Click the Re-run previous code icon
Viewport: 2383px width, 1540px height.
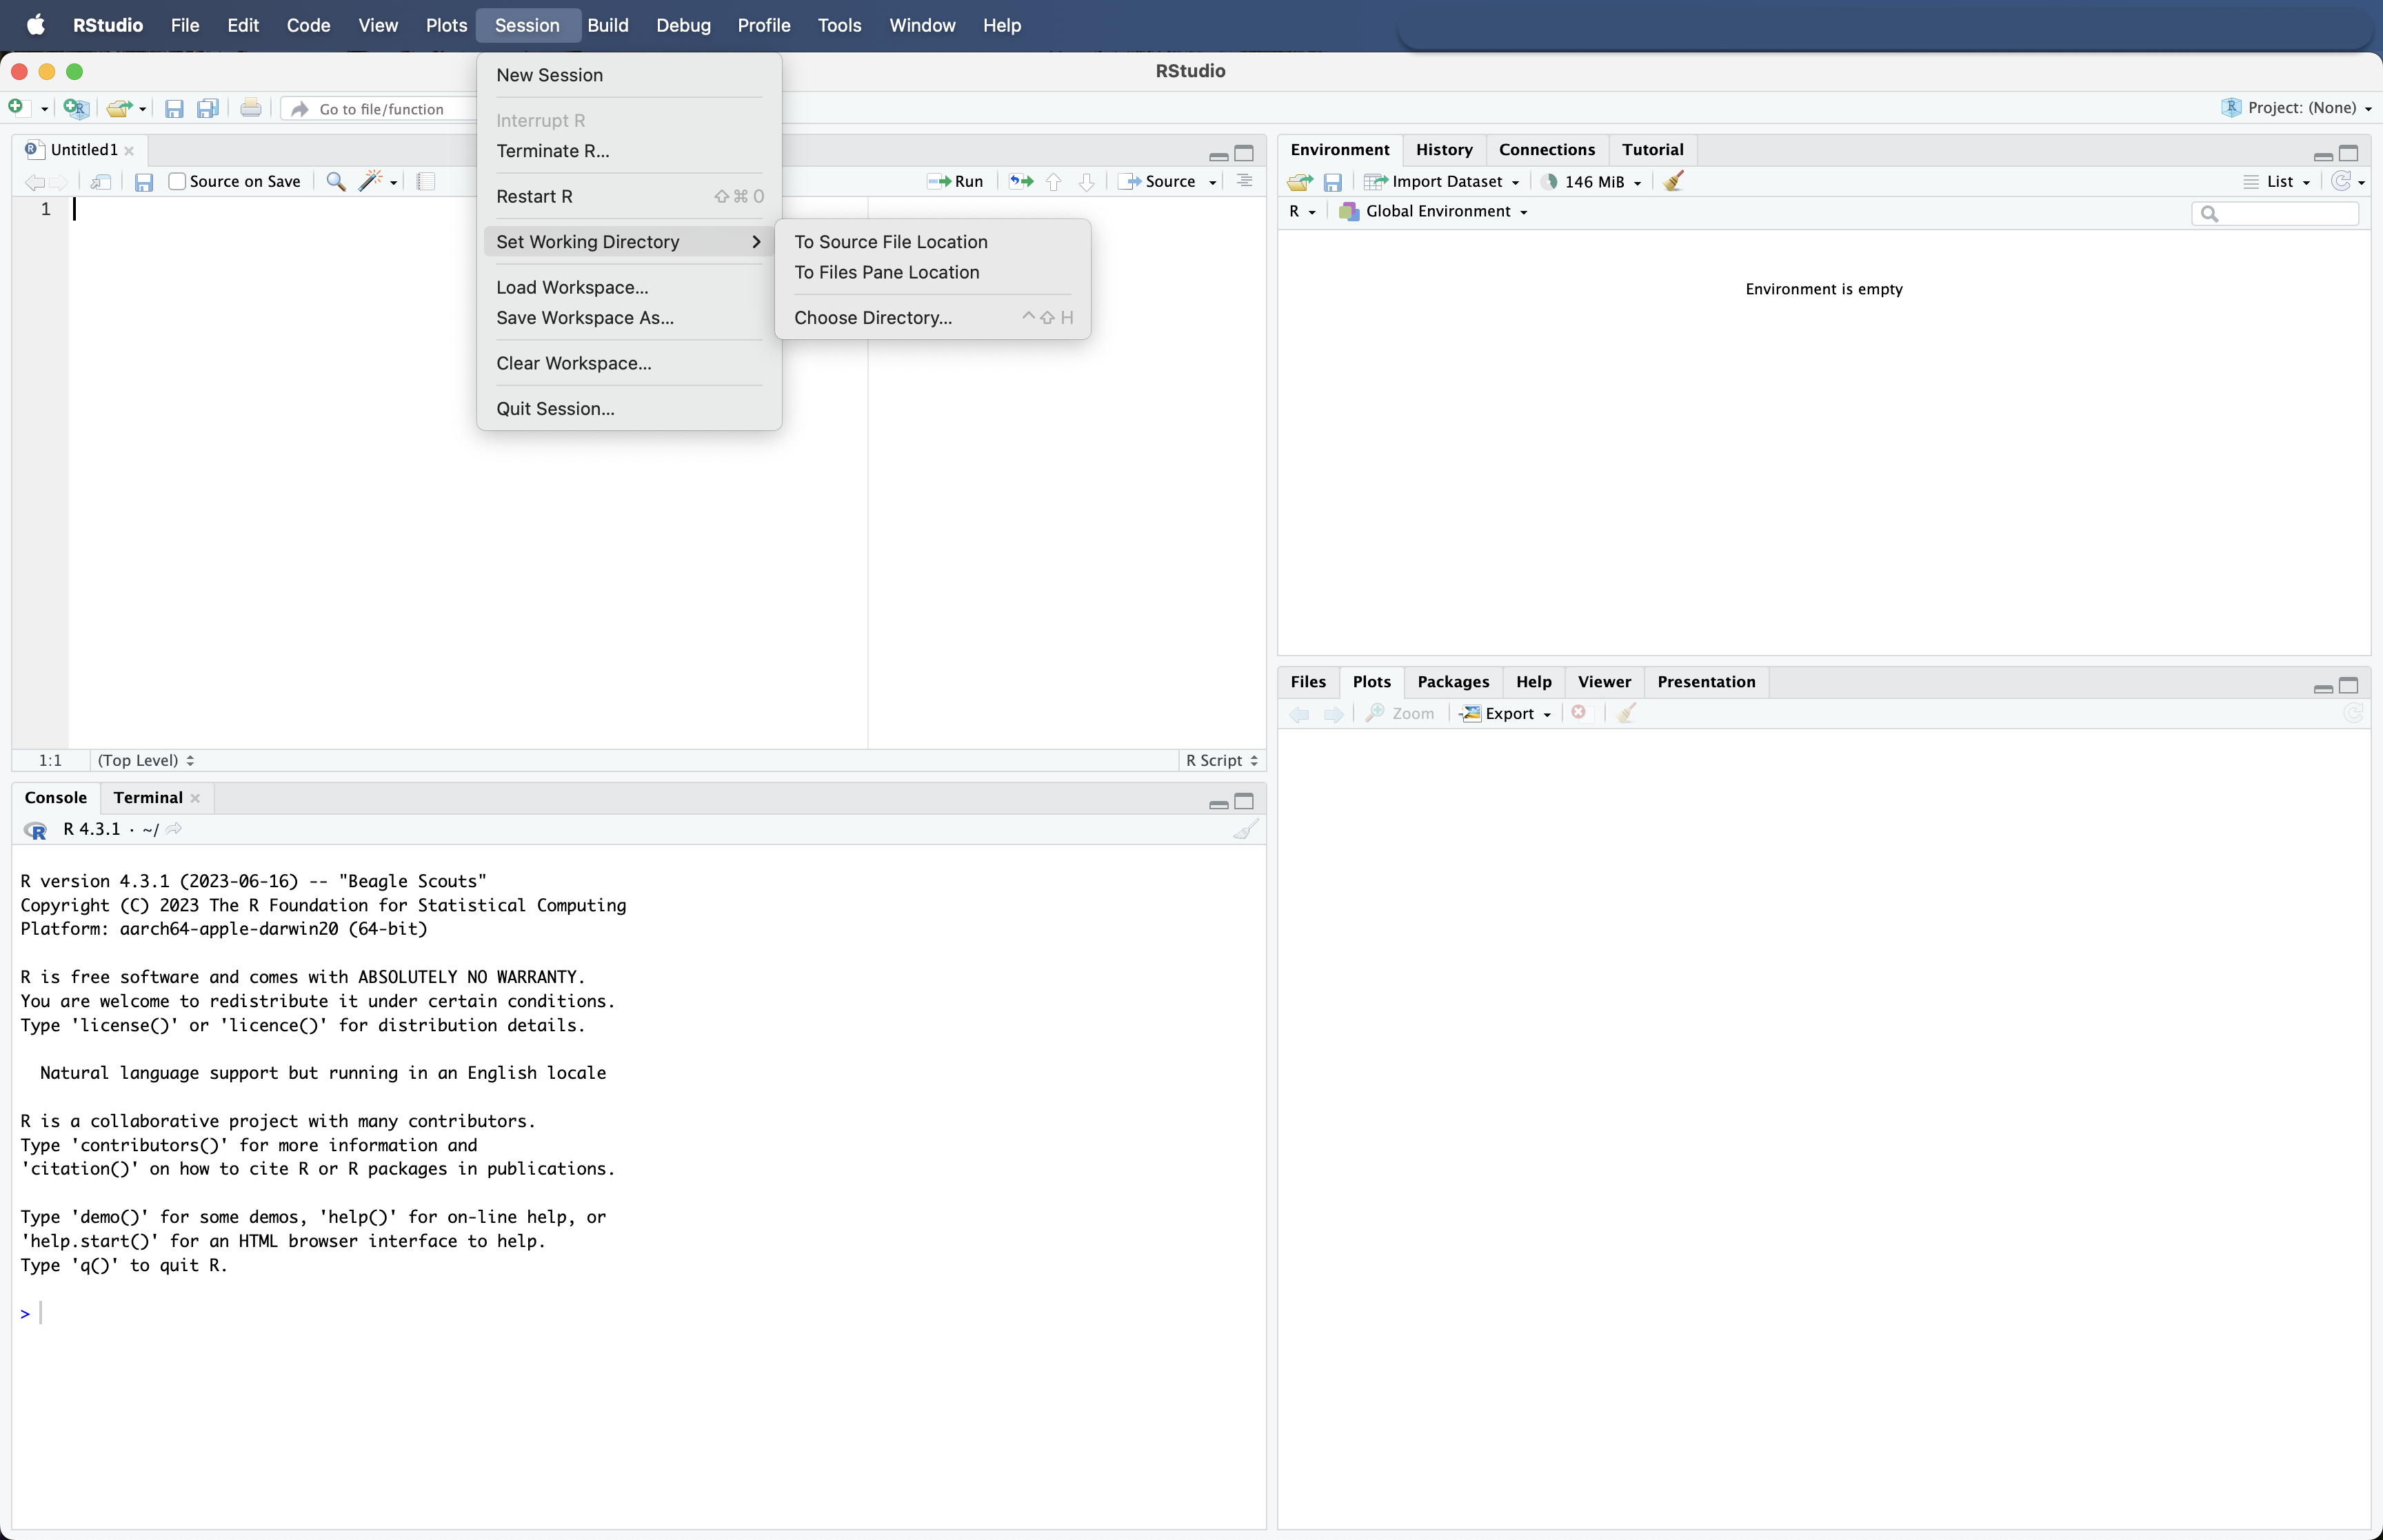point(1021,182)
